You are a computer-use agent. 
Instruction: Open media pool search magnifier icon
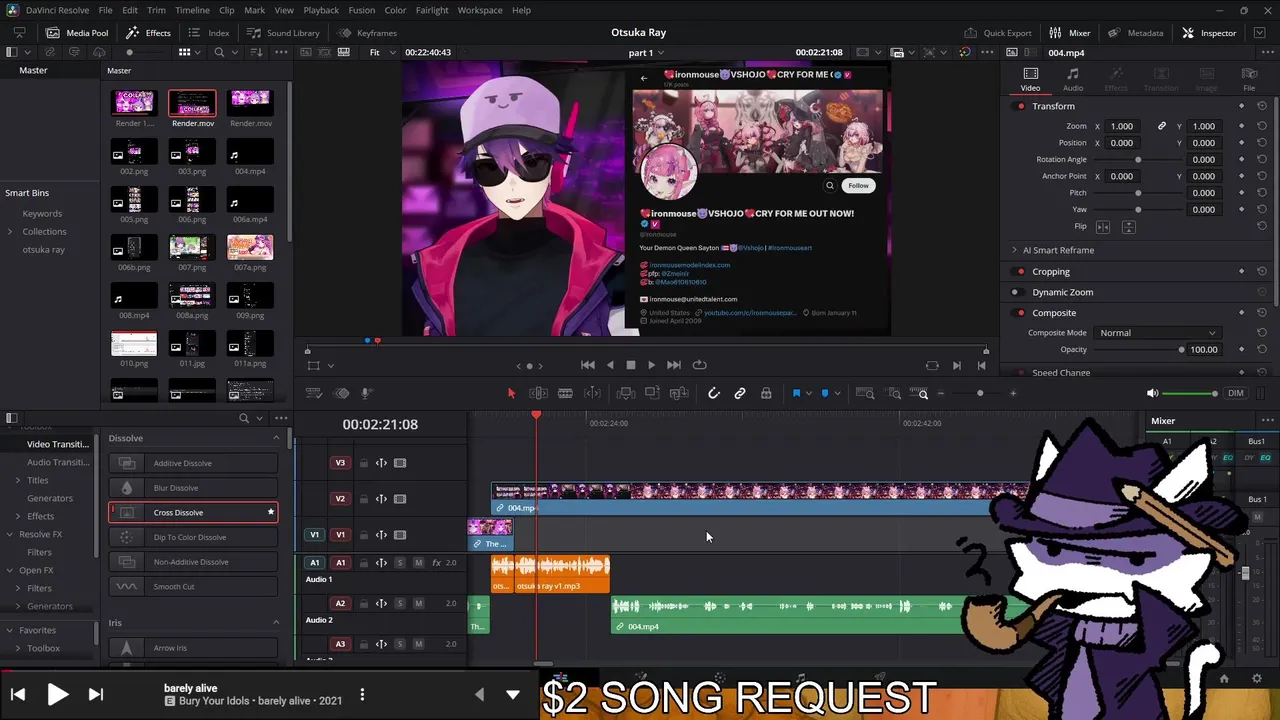[221, 52]
